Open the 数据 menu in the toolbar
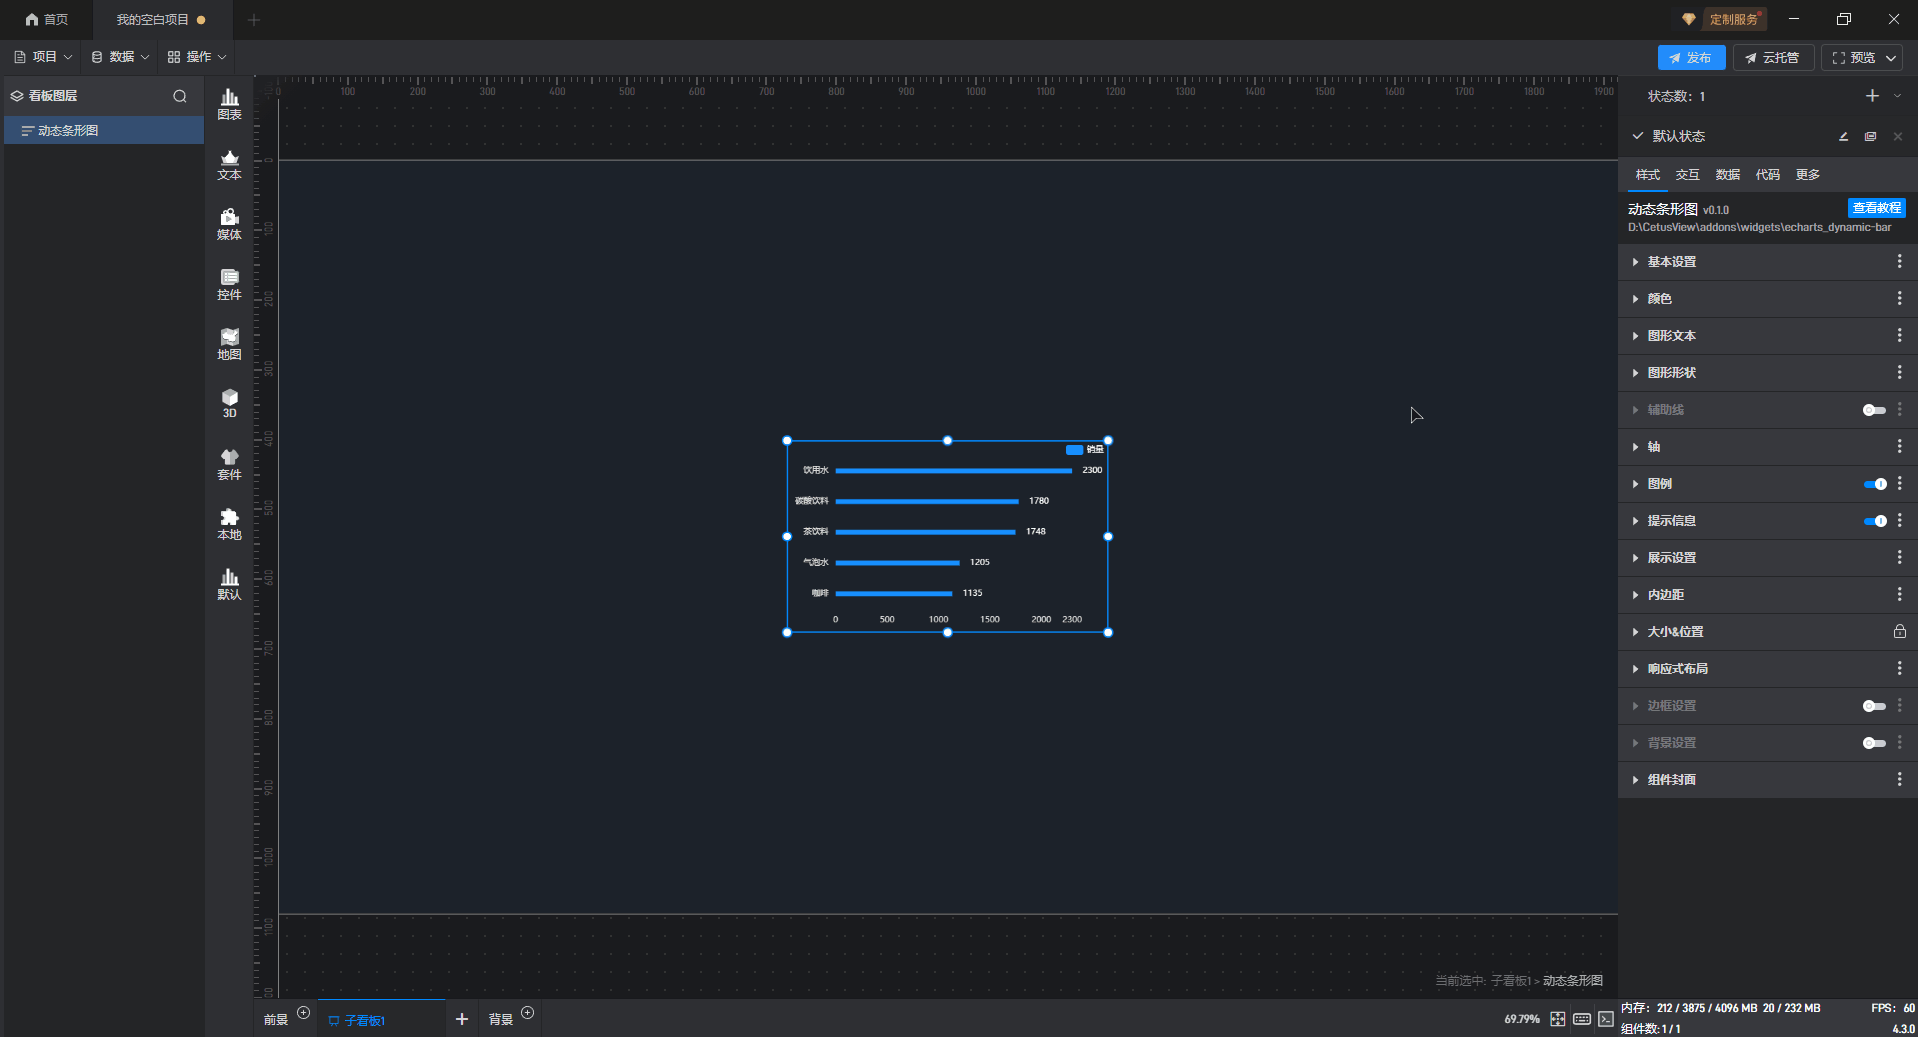This screenshot has width=1918, height=1037. coord(120,57)
